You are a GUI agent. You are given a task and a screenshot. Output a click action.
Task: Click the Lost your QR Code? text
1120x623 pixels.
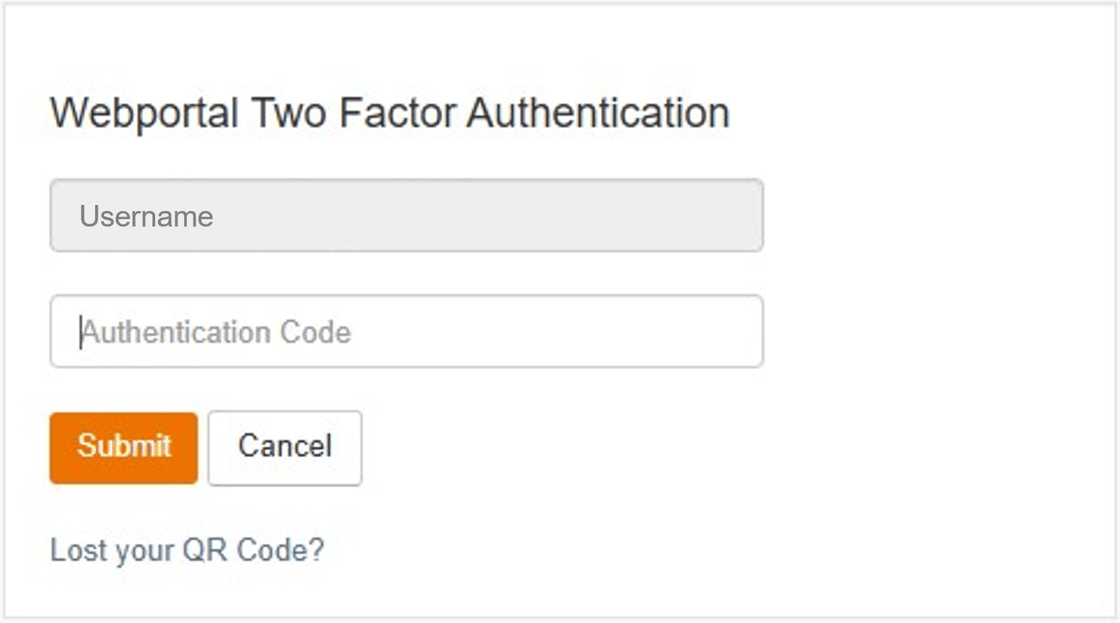pyautogui.click(x=187, y=550)
